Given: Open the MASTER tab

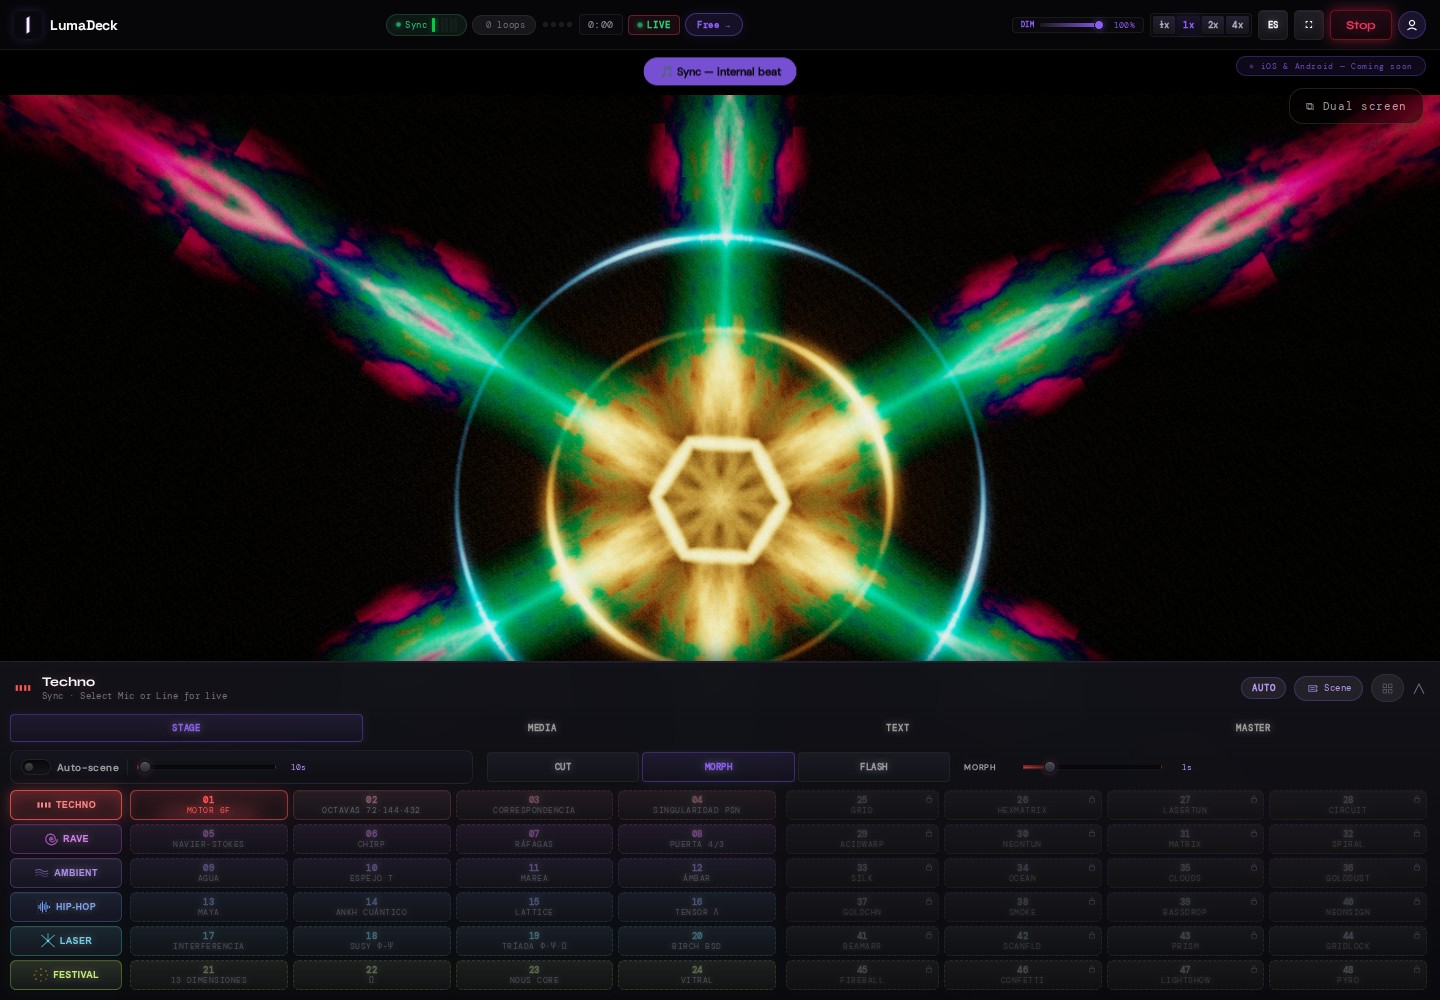Looking at the screenshot, I should (x=1253, y=728).
